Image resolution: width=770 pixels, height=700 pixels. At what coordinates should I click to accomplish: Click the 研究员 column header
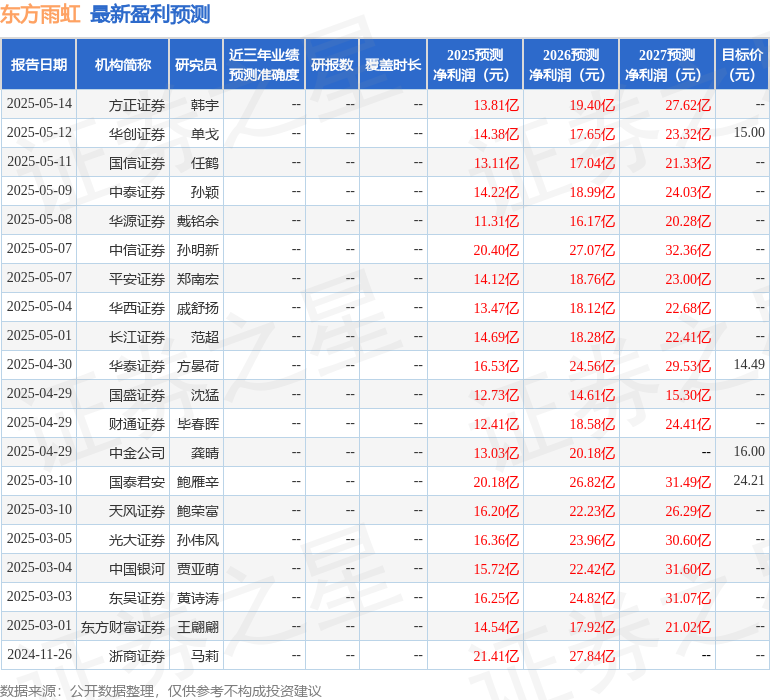196,65
